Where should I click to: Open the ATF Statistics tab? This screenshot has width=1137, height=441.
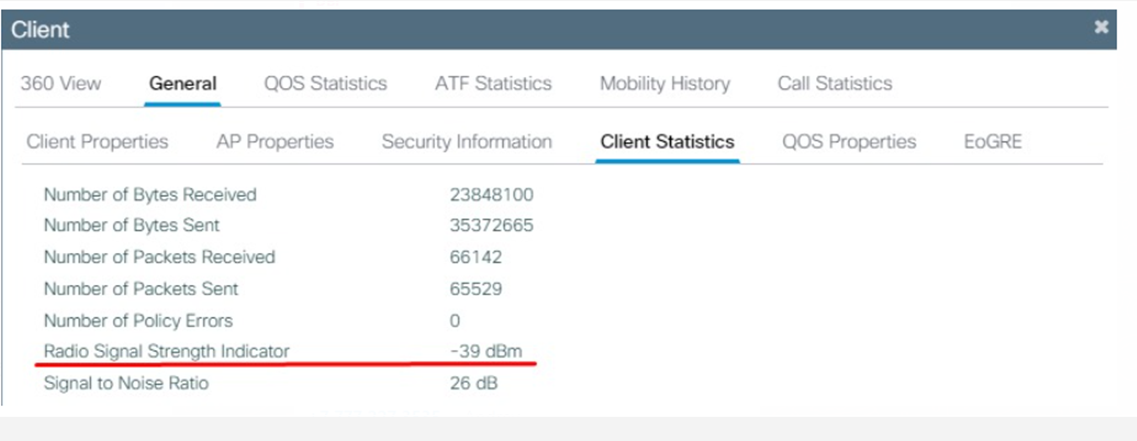point(493,84)
